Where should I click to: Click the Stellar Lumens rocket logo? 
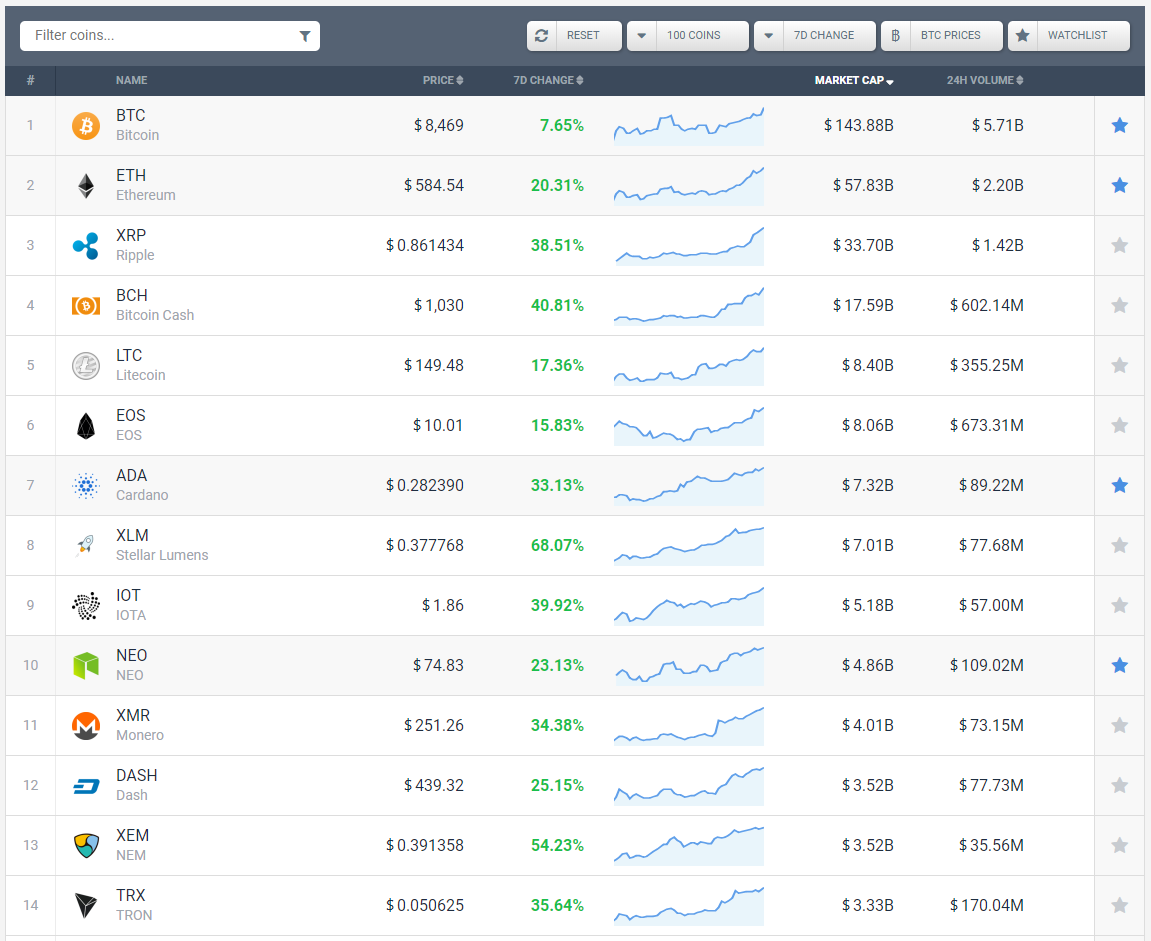[x=86, y=545]
